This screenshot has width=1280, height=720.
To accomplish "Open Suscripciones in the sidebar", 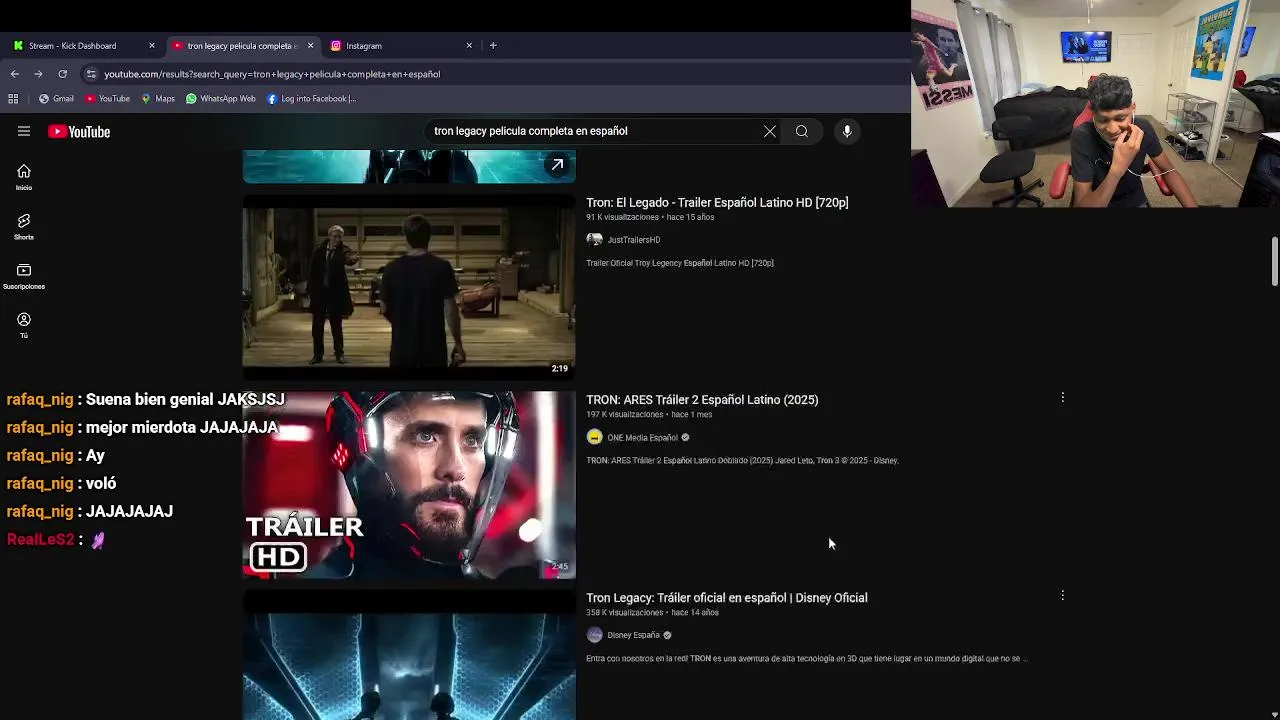I will (x=24, y=276).
